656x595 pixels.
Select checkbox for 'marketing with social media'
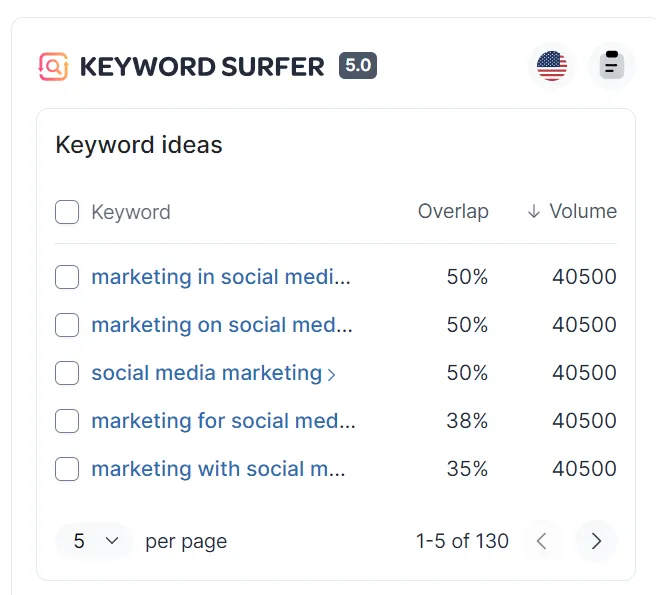tap(67, 469)
